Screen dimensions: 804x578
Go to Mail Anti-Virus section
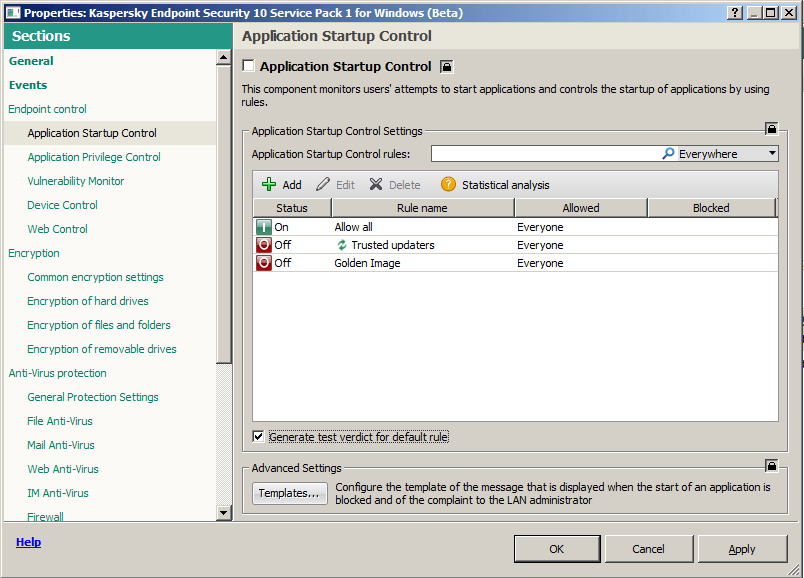click(x=61, y=445)
